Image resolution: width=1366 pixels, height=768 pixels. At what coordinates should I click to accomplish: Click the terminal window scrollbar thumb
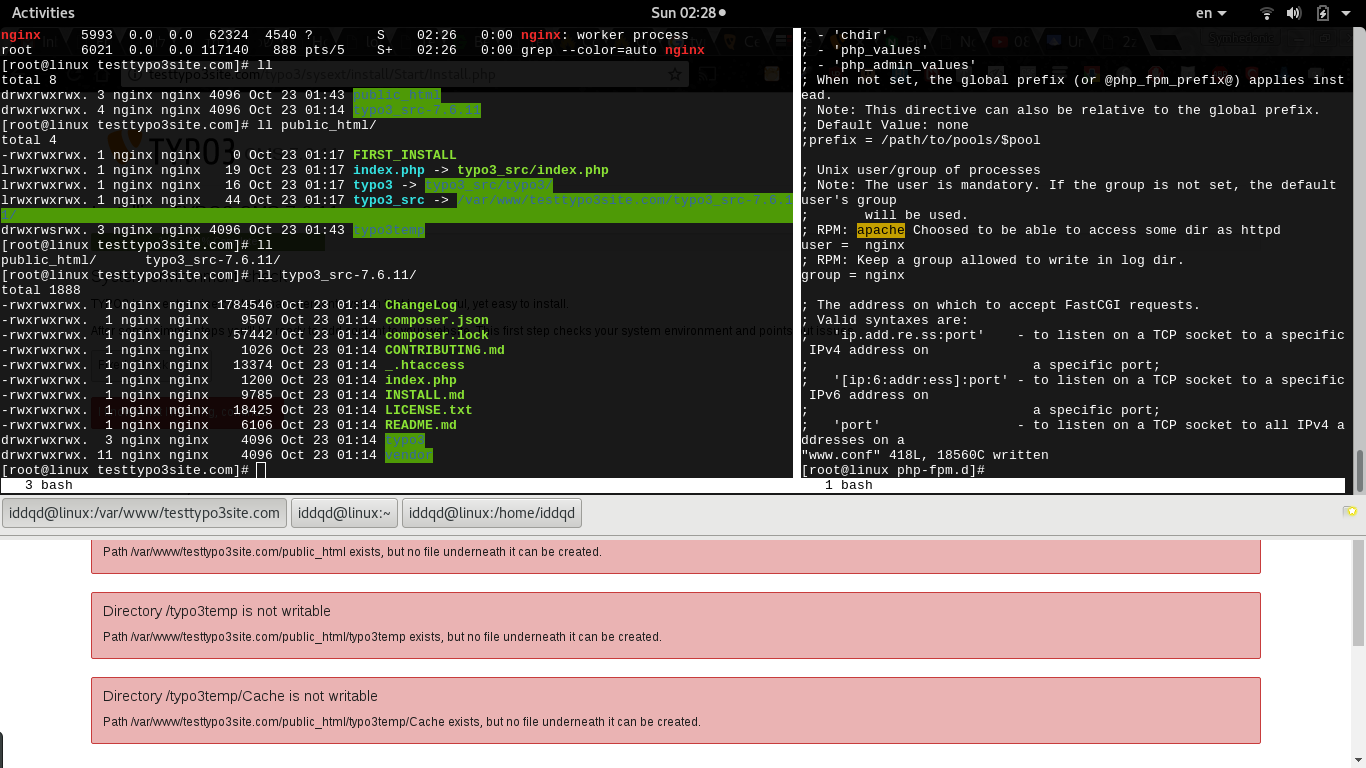[1359, 469]
